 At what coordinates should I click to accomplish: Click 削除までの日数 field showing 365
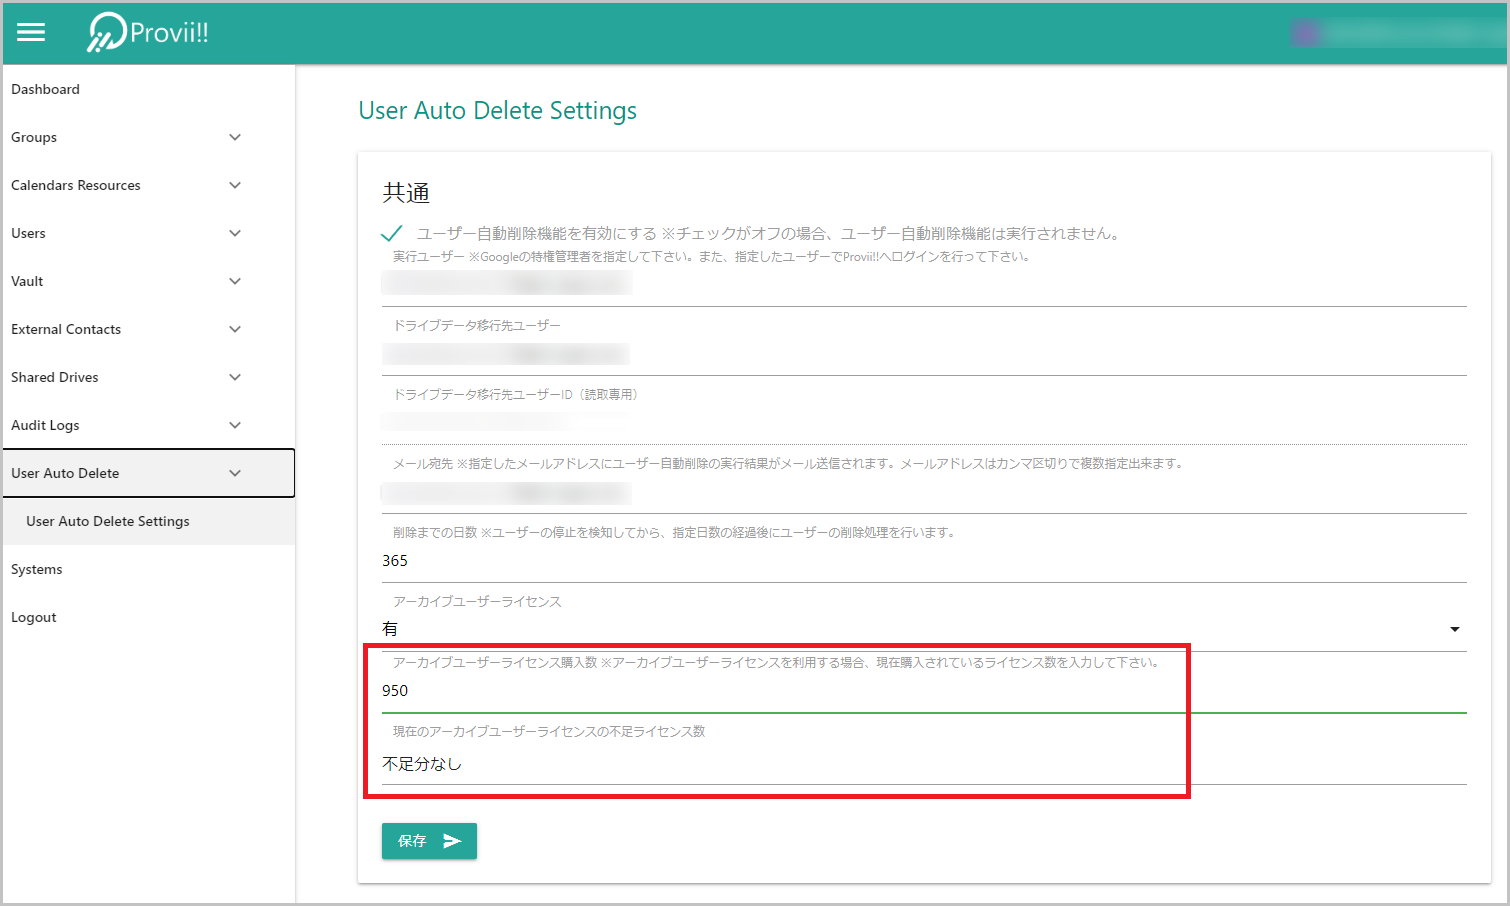(x=924, y=561)
